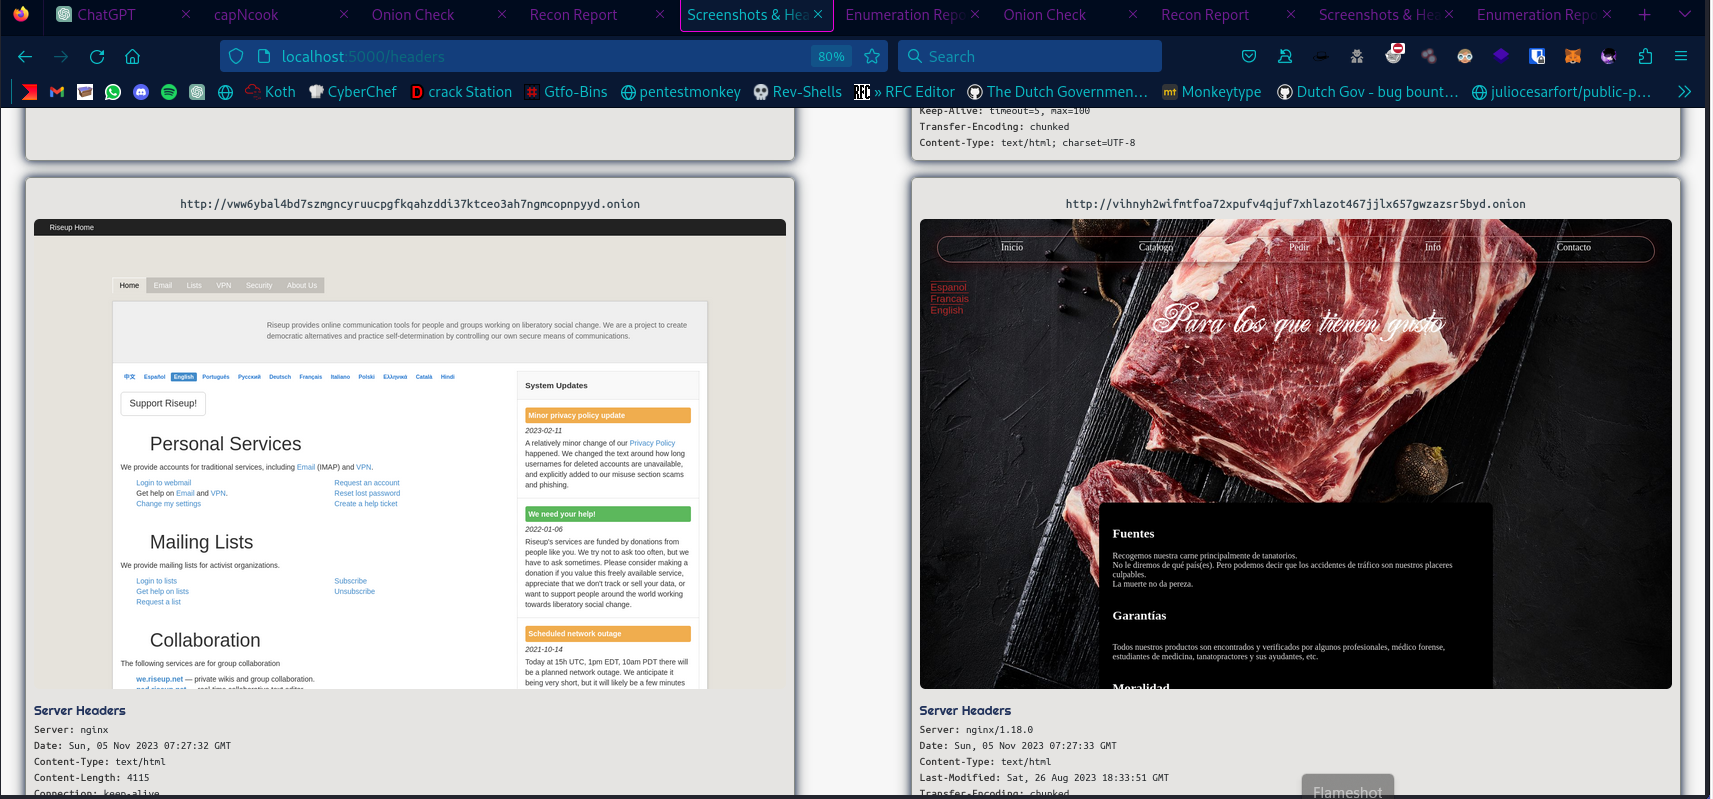The width and height of the screenshot is (1713, 799).
Task: Open the globe bookmark before Koth
Action: click(225, 92)
